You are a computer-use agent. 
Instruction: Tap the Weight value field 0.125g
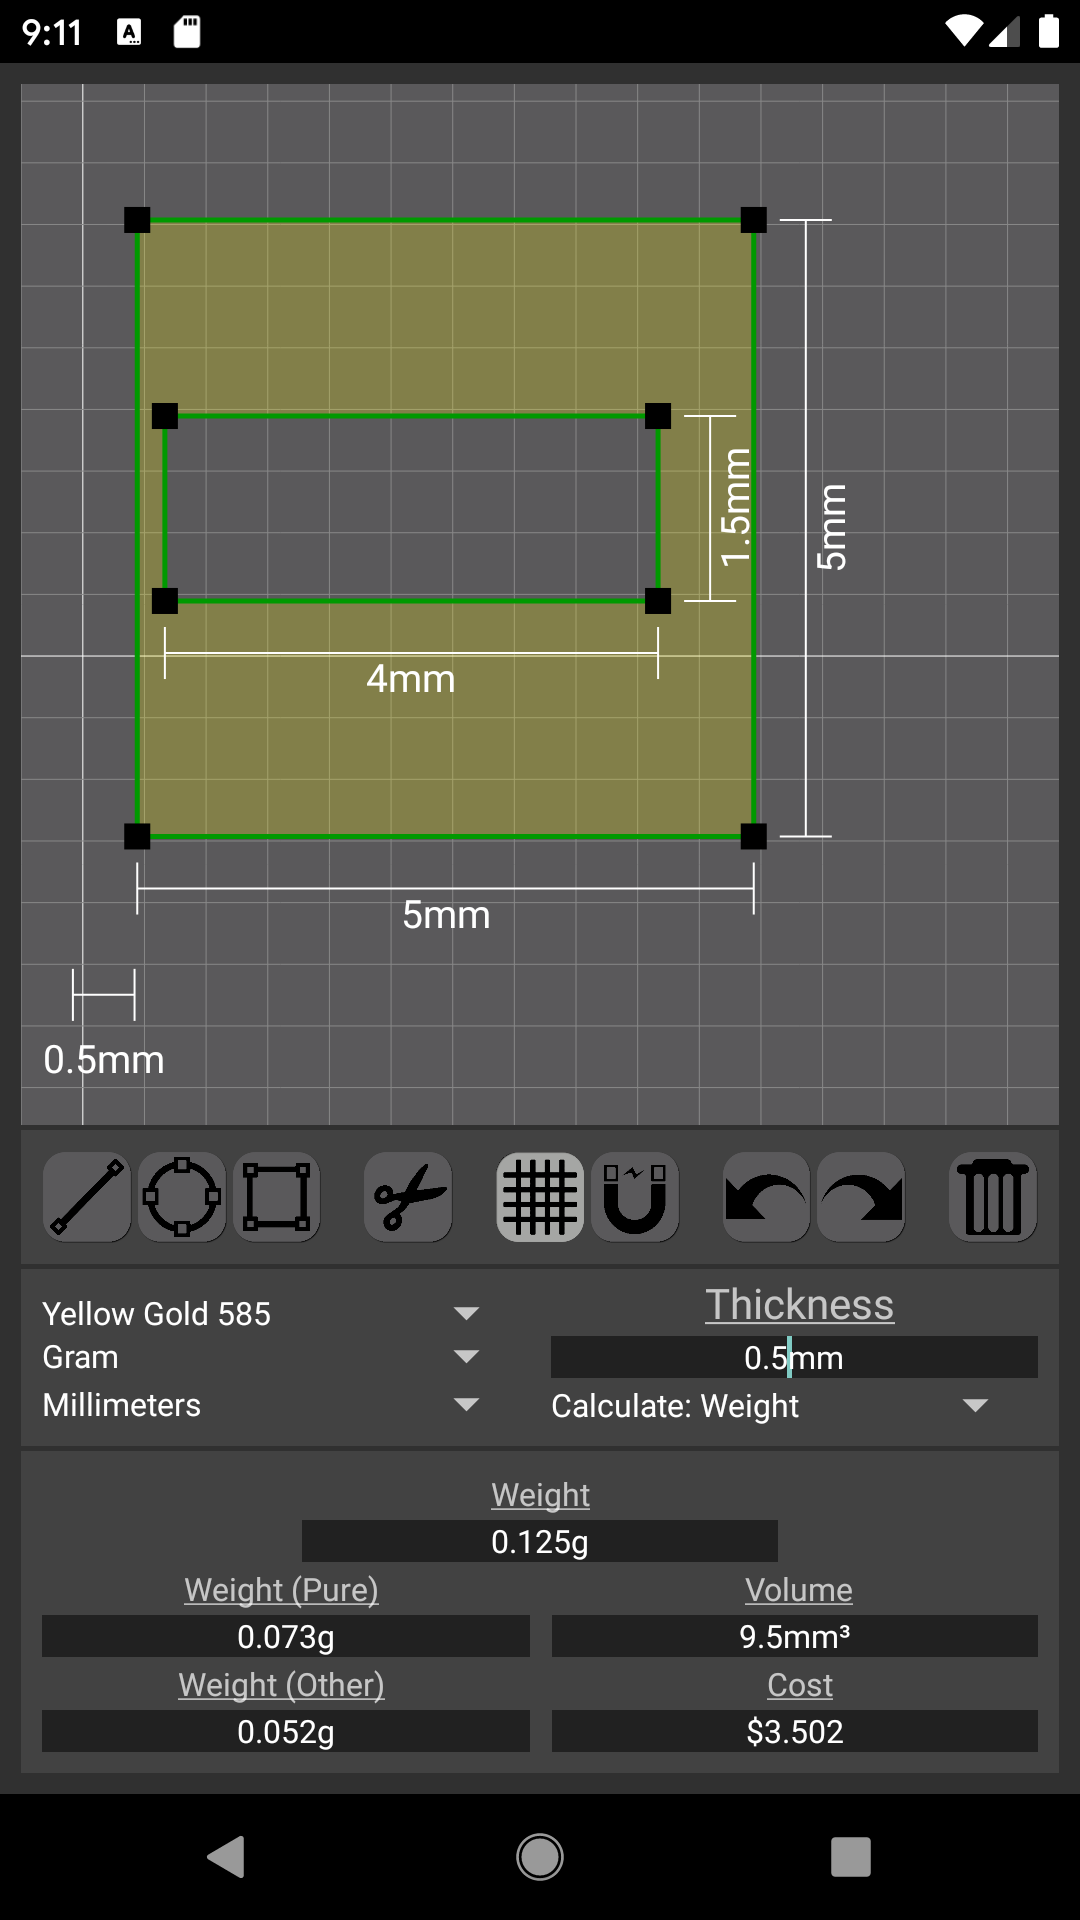coord(540,1541)
